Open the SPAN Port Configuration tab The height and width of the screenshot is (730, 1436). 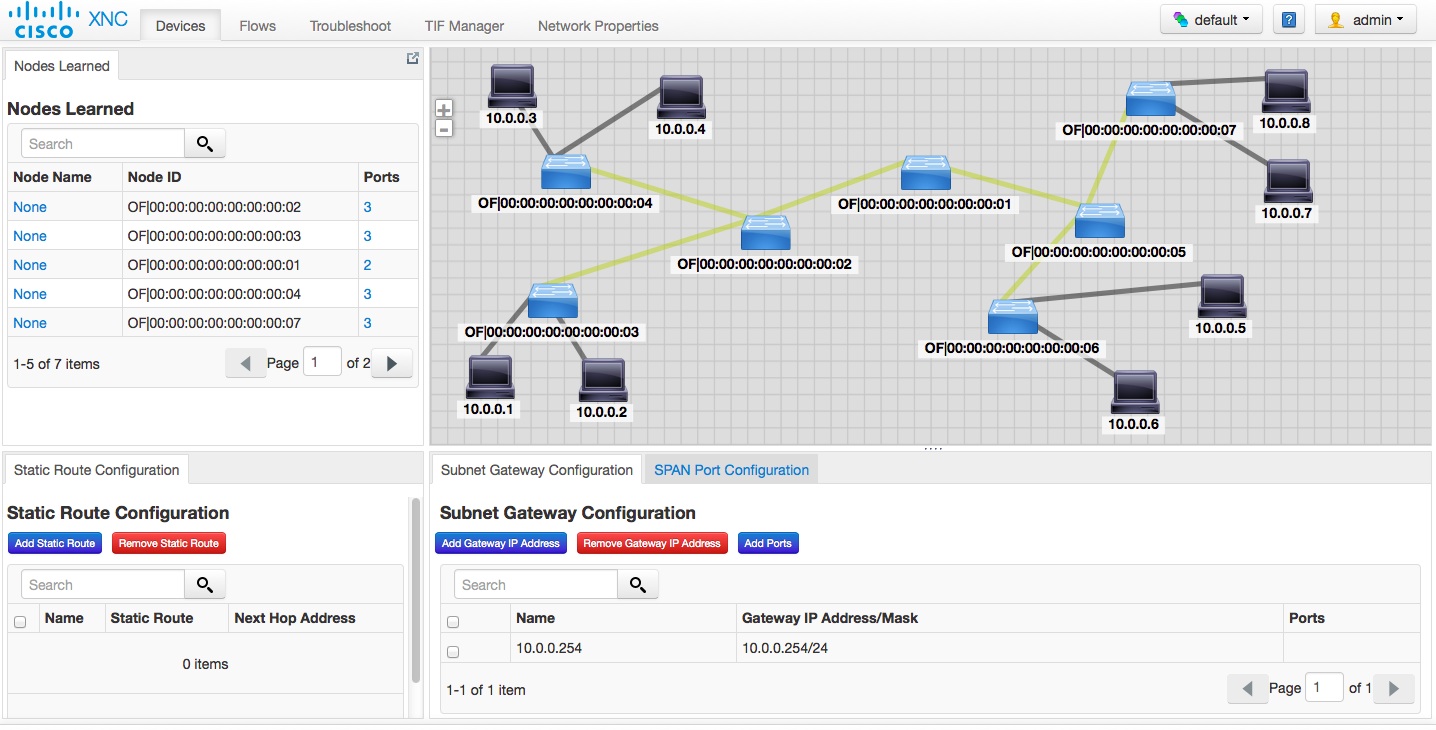tap(731, 470)
